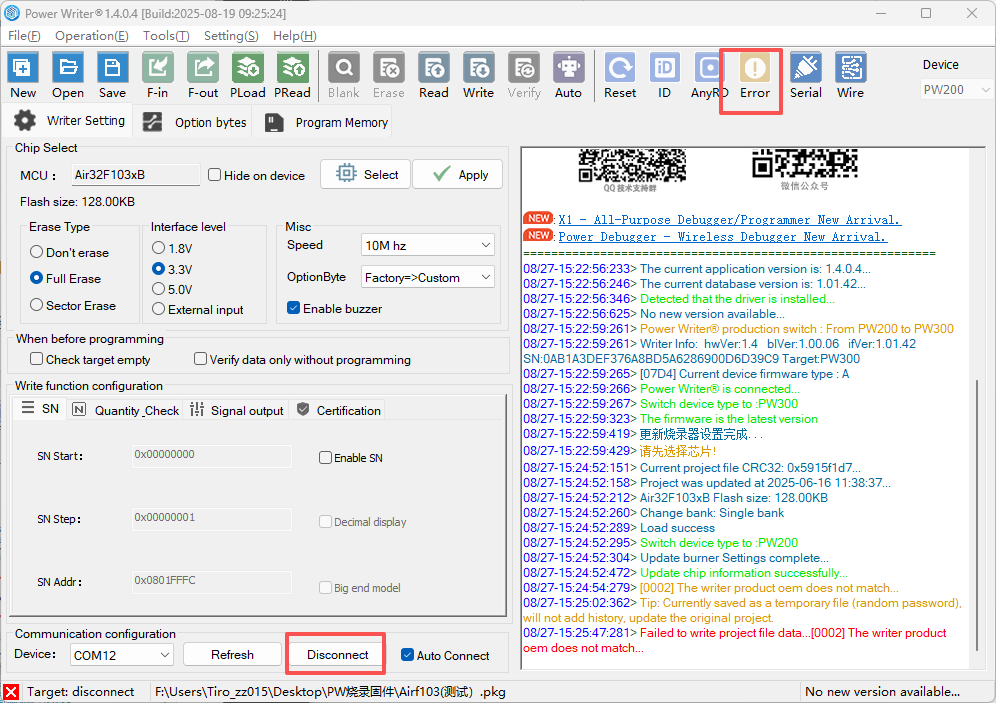This screenshot has width=996, height=703.
Task: Open the Error info toolbar icon
Action: click(x=755, y=75)
